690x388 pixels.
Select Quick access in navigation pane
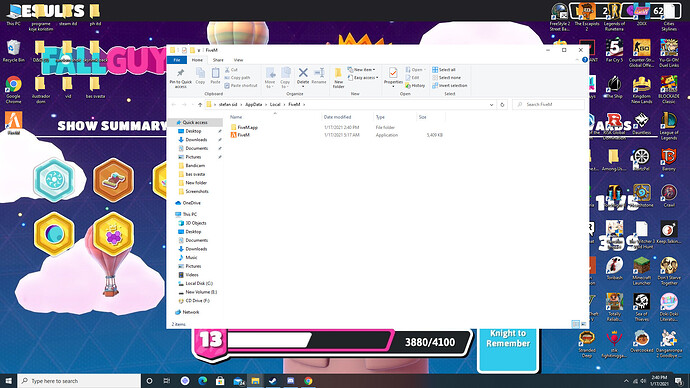pyautogui.click(x=195, y=122)
